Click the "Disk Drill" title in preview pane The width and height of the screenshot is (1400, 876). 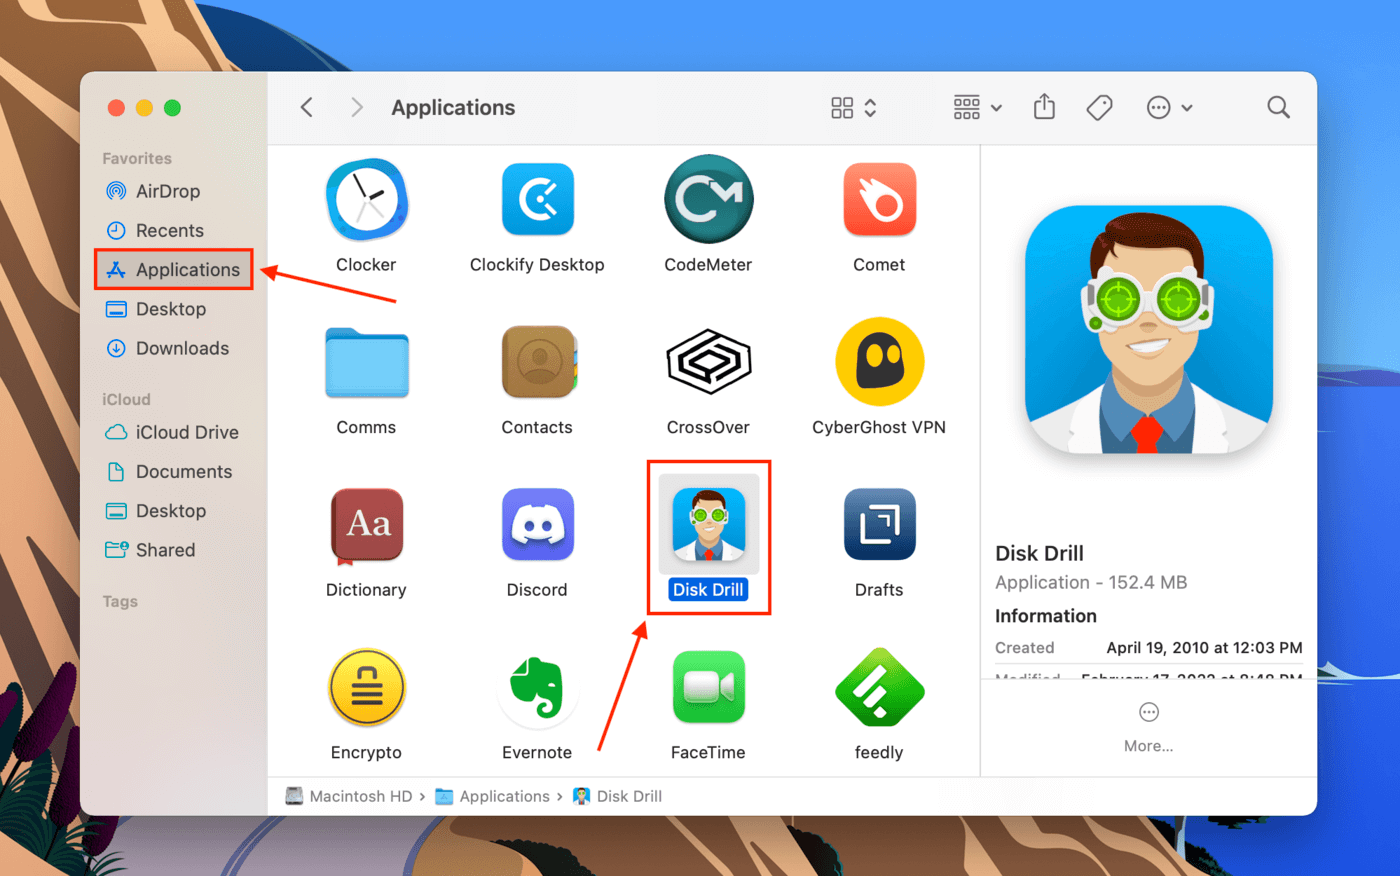coord(1039,553)
